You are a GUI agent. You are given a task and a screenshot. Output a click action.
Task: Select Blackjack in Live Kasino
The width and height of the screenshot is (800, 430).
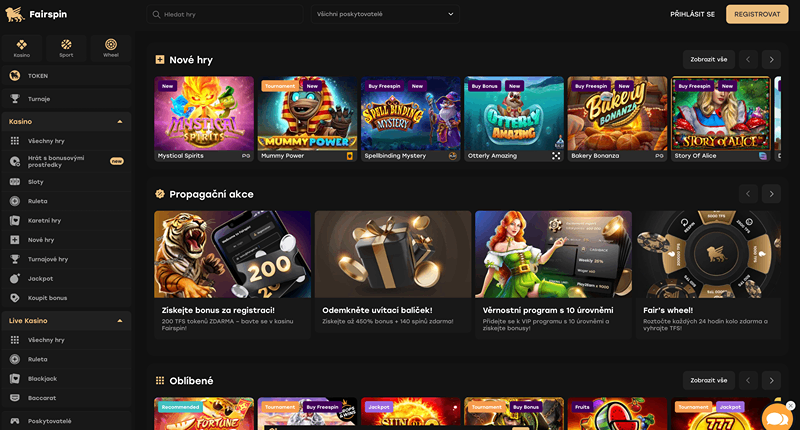pos(66,378)
